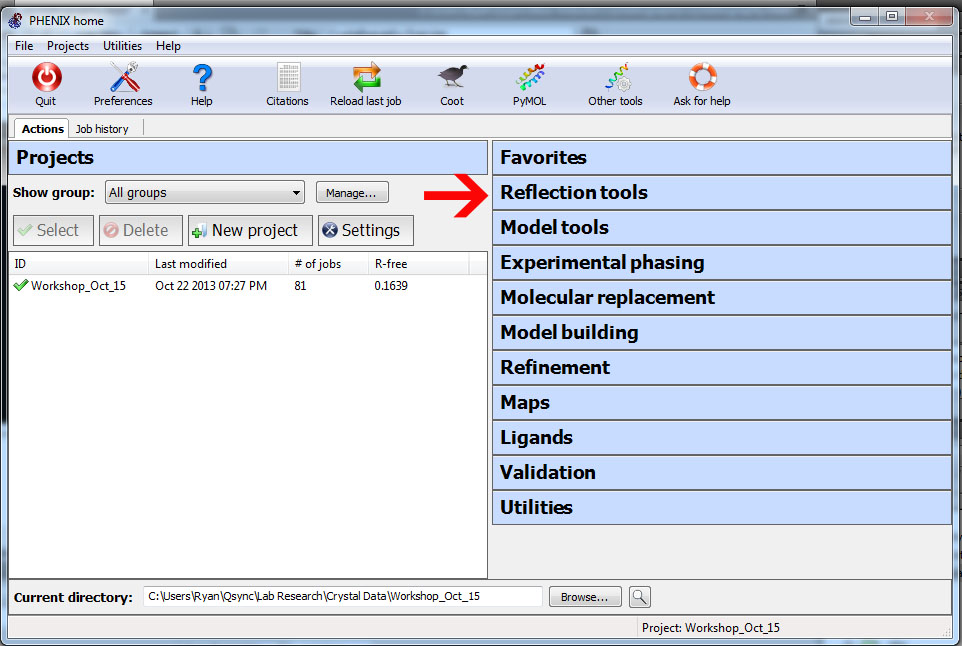Click the New project button

(250, 230)
